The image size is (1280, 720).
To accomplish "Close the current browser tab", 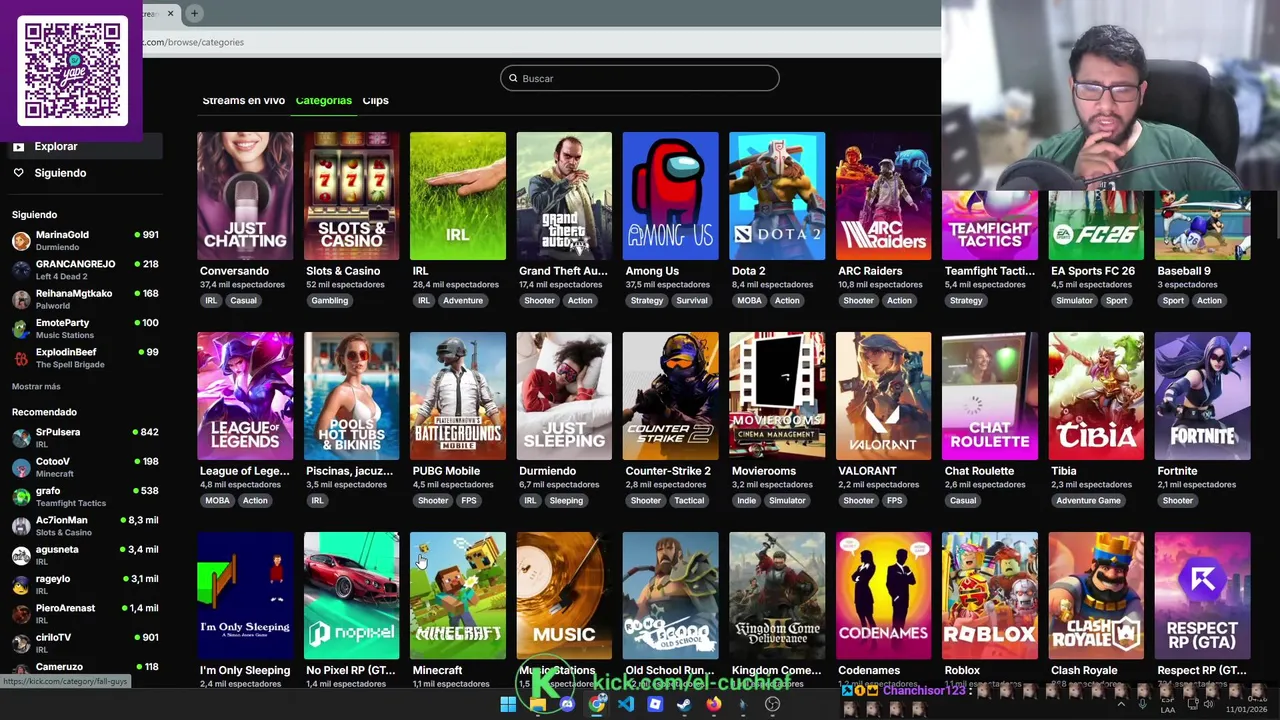I will pyautogui.click(x=170, y=13).
